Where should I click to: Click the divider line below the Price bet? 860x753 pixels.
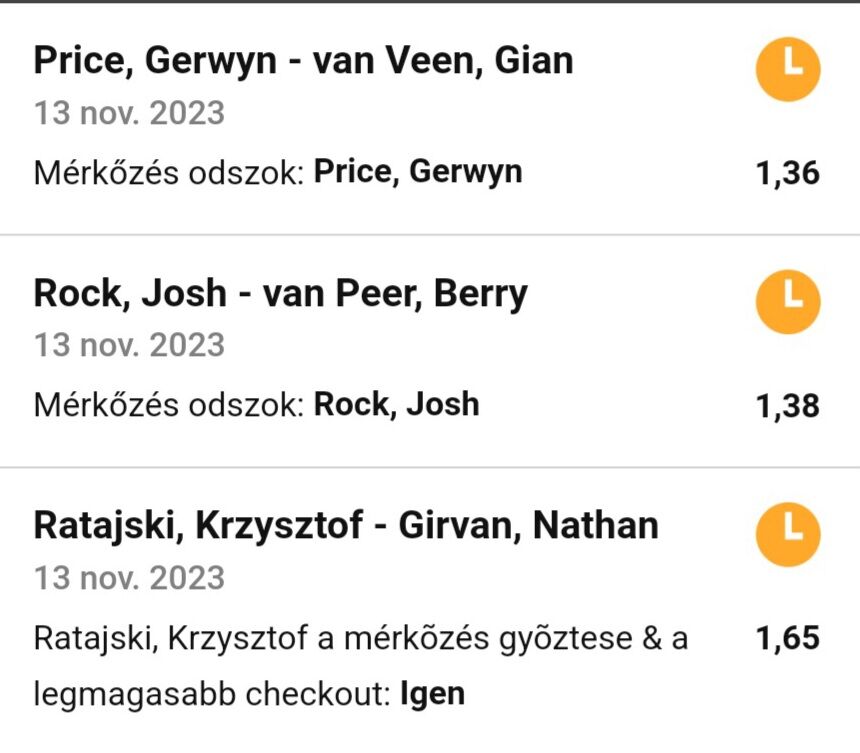pyautogui.click(x=430, y=235)
